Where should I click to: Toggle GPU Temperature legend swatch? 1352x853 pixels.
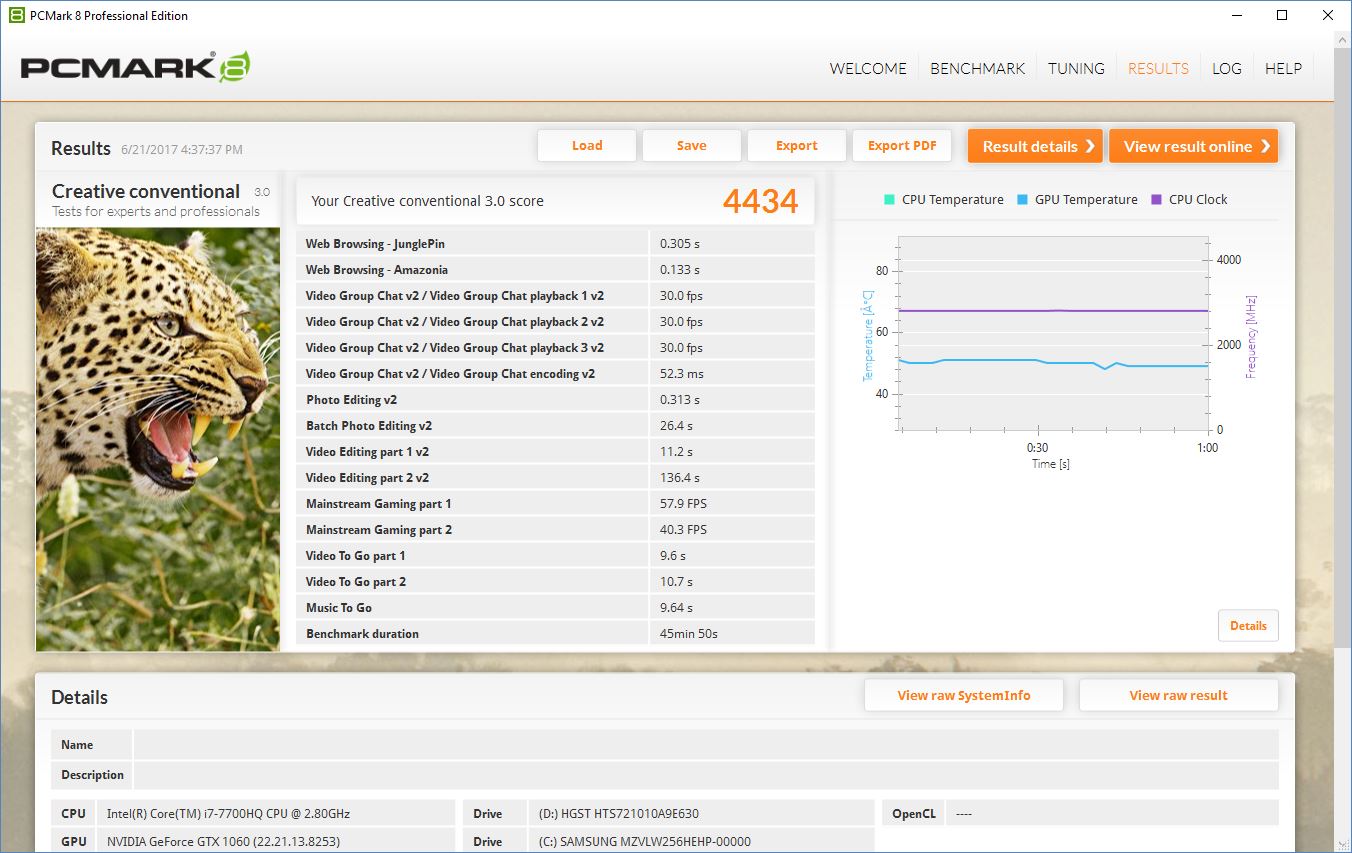click(x=1022, y=200)
